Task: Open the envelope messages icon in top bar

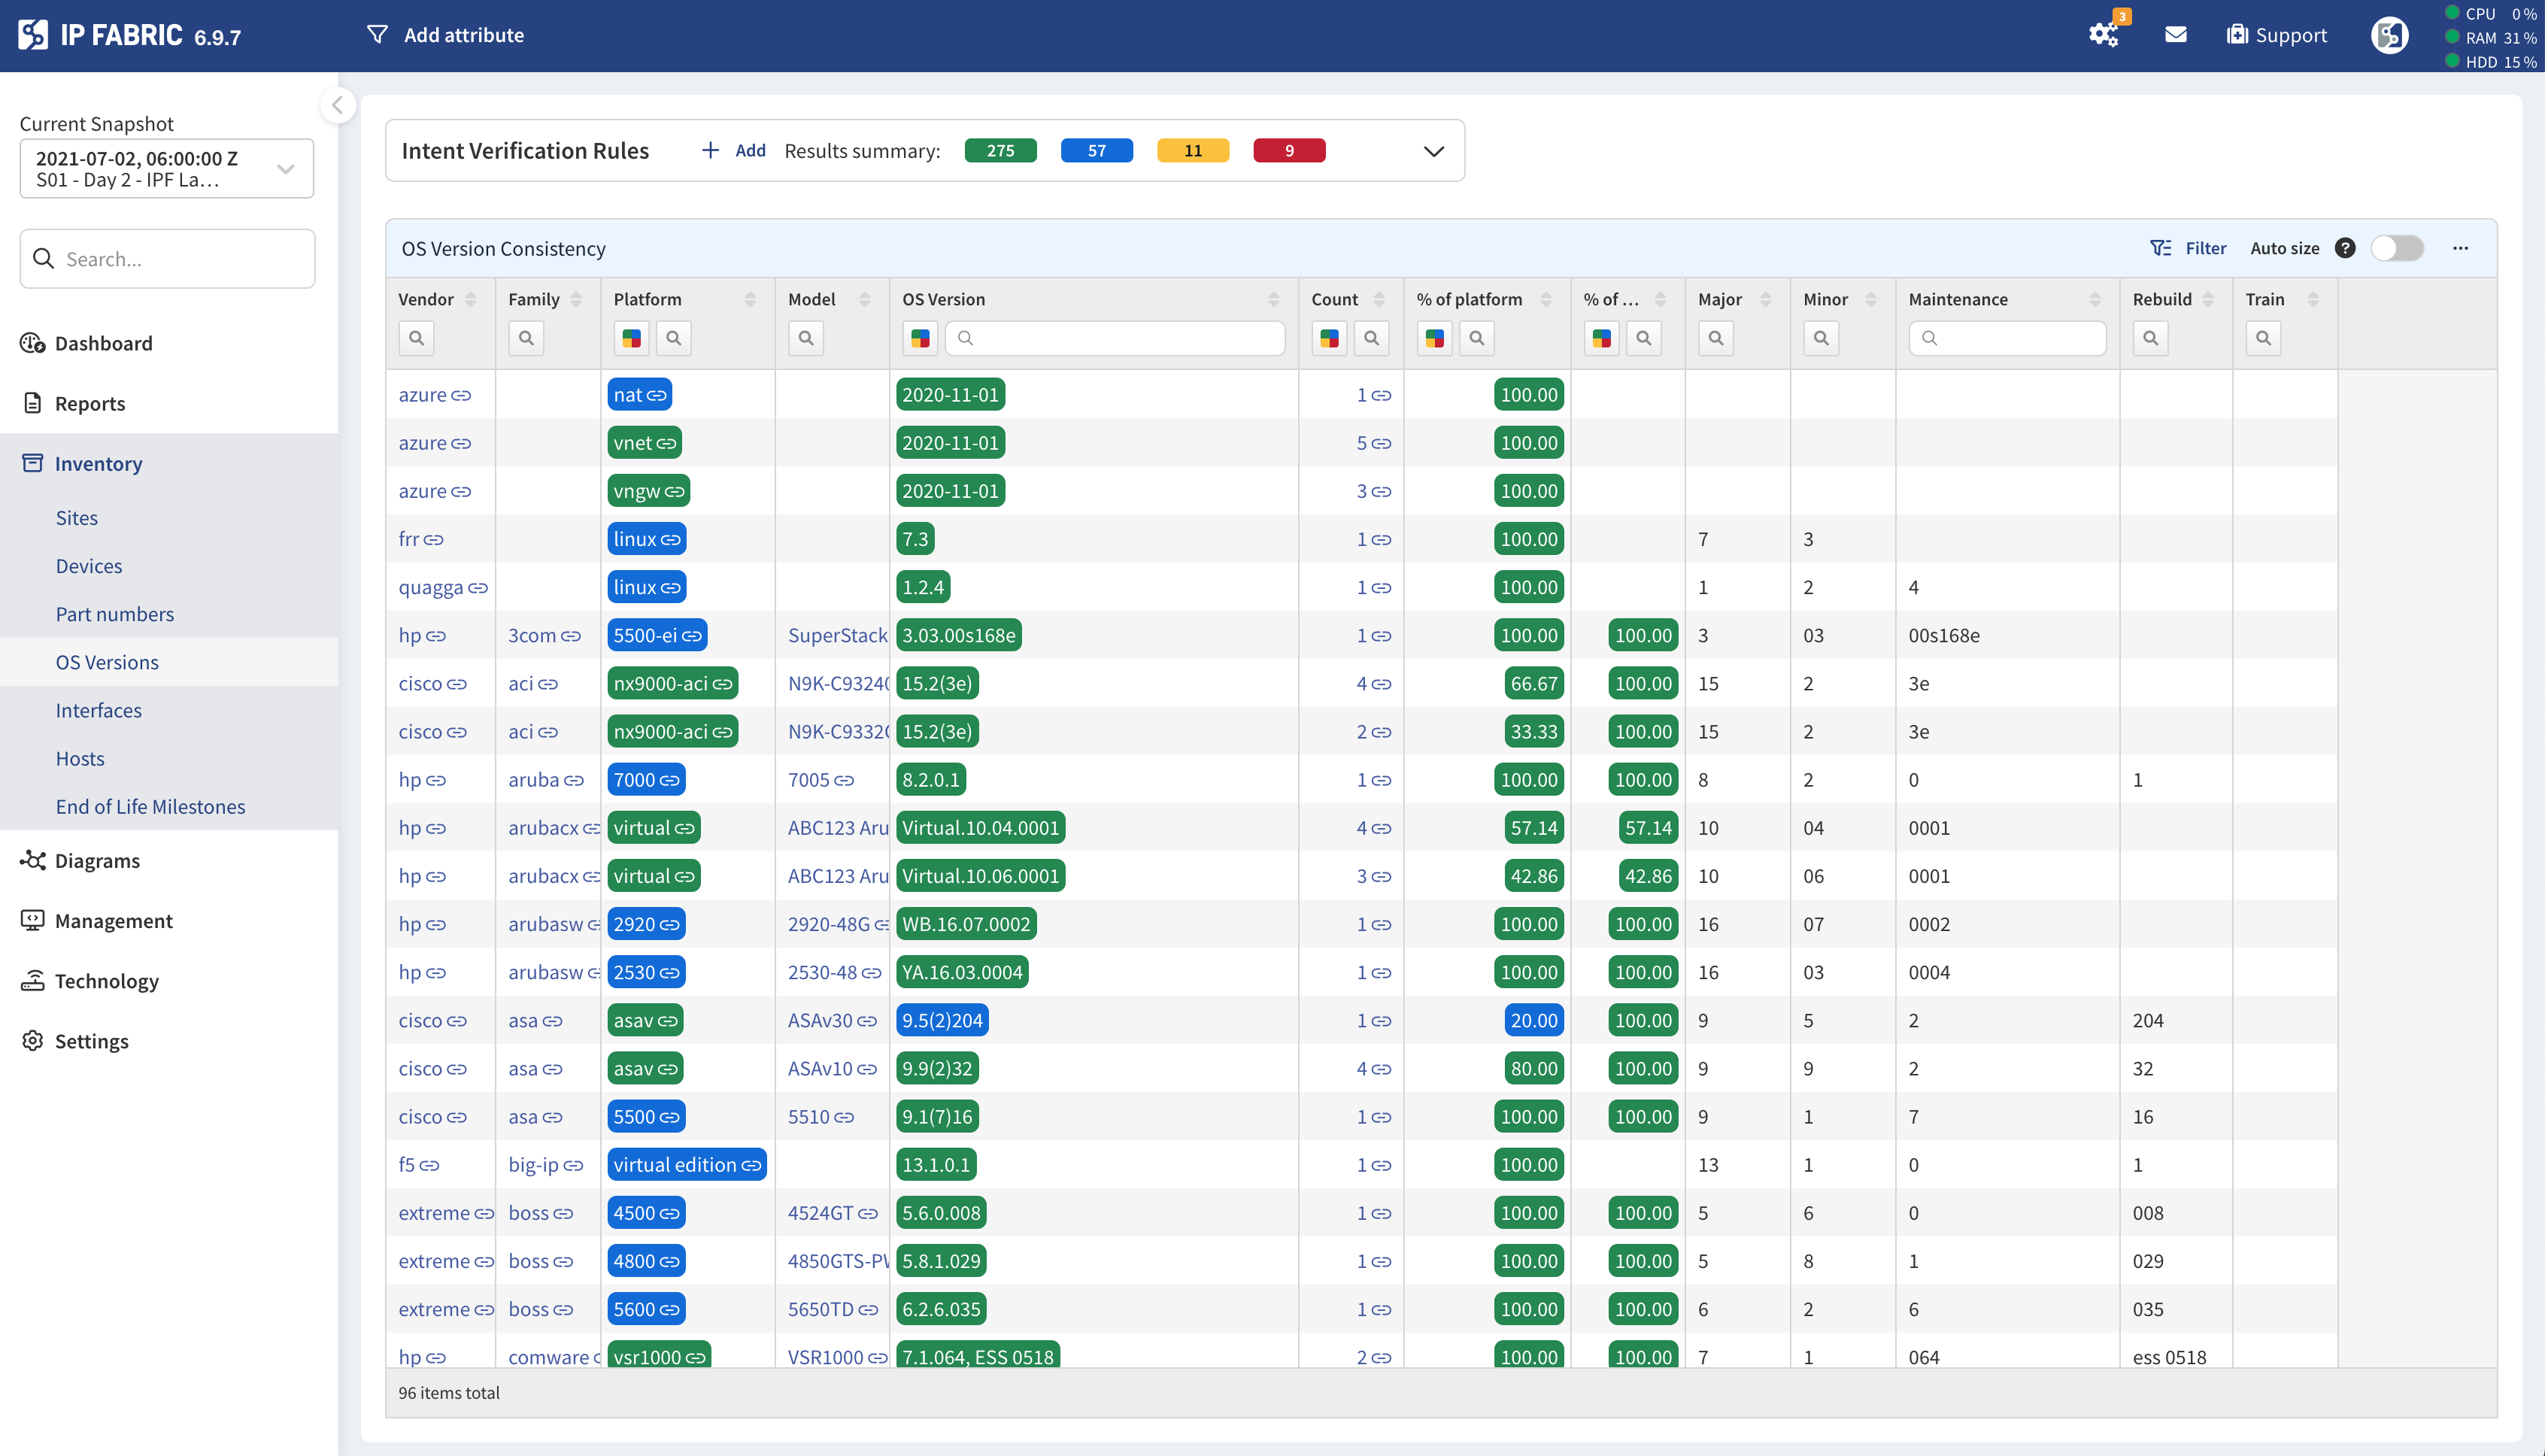Action: (x=2176, y=35)
